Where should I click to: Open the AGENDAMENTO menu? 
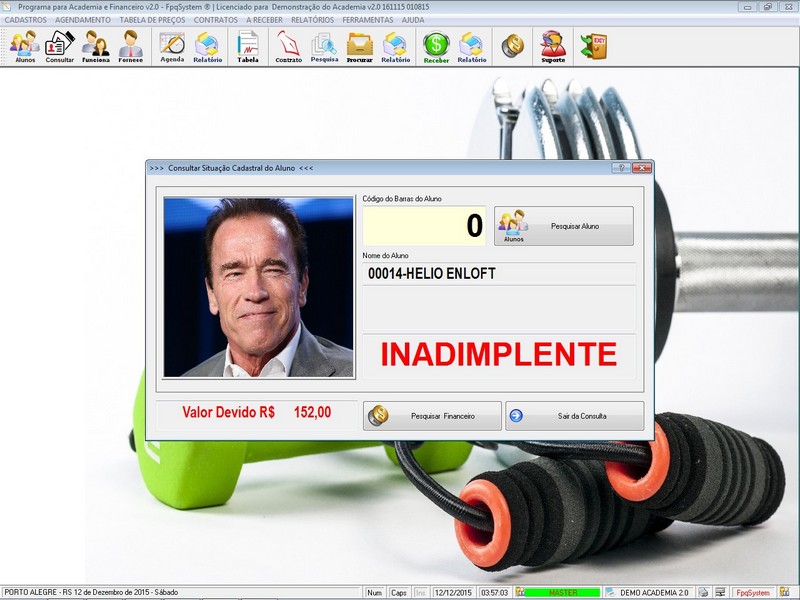coord(83,20)
